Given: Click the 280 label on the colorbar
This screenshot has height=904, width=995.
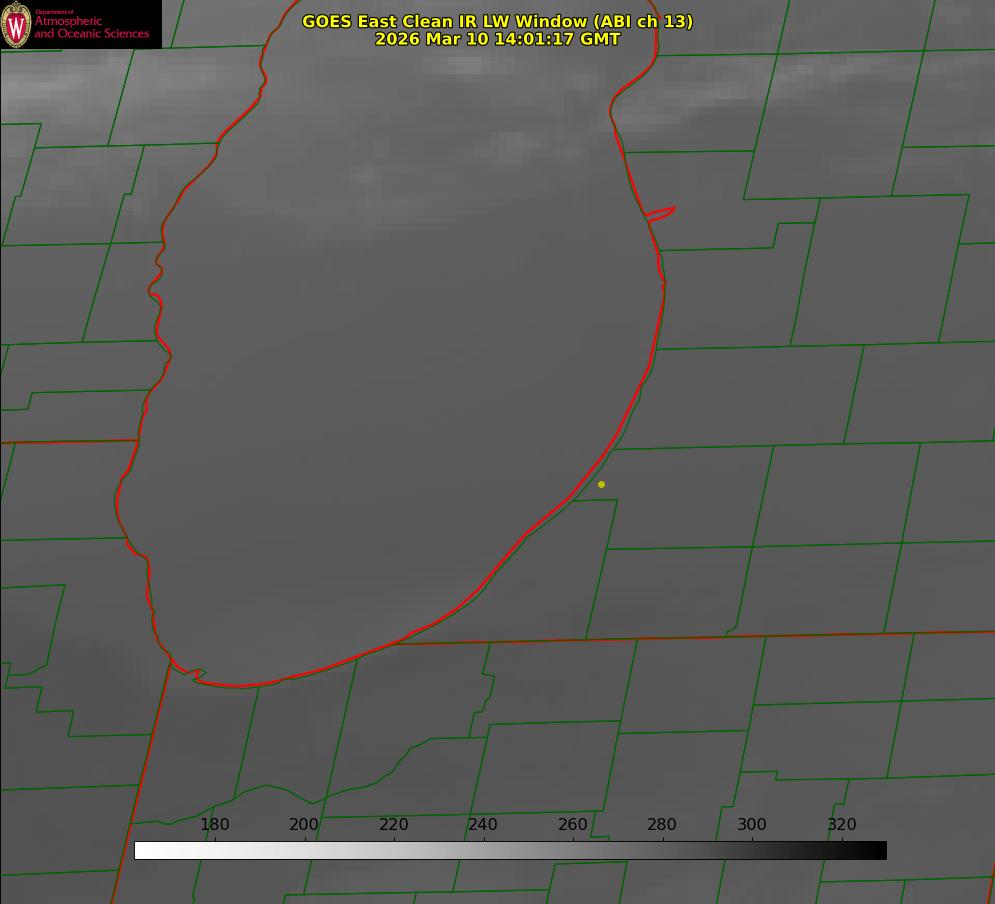Looking at the screenshot, I should pos(662,825).
